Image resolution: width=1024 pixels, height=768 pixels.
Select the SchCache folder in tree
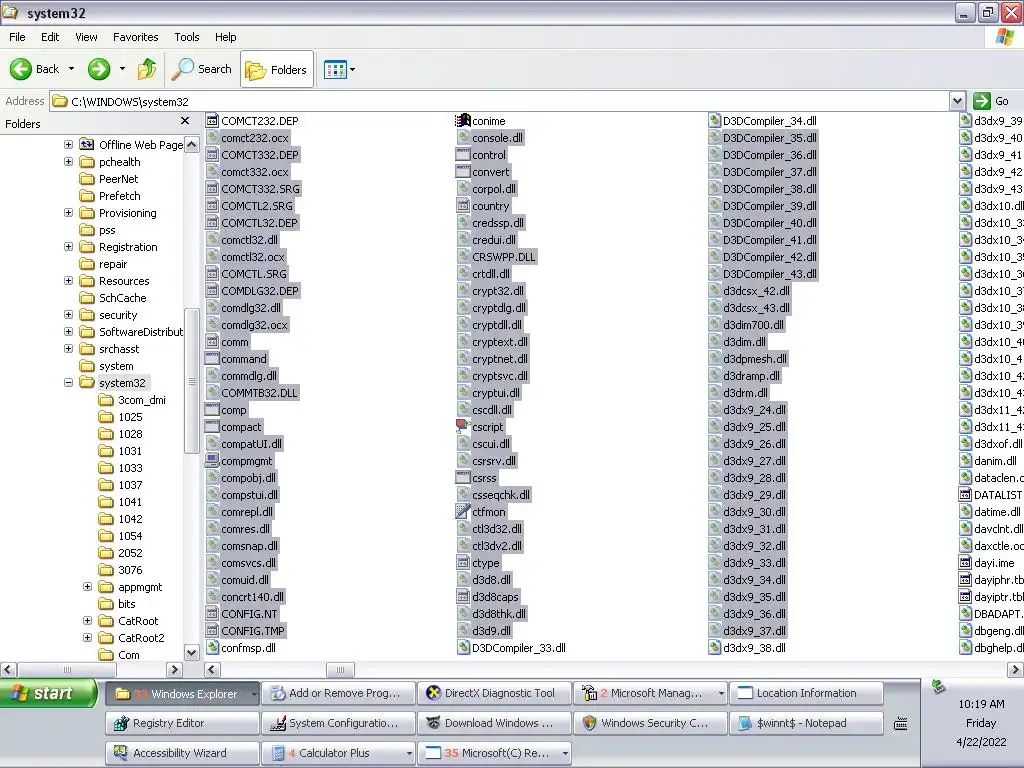coord(123,298)
